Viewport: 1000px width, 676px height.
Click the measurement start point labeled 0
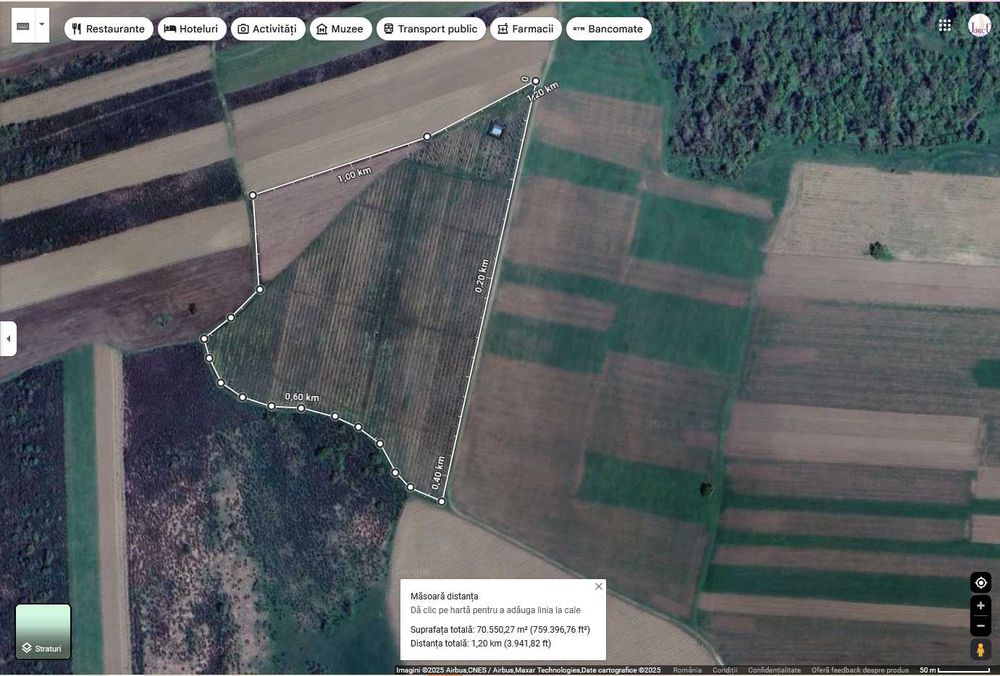(536, 81)
